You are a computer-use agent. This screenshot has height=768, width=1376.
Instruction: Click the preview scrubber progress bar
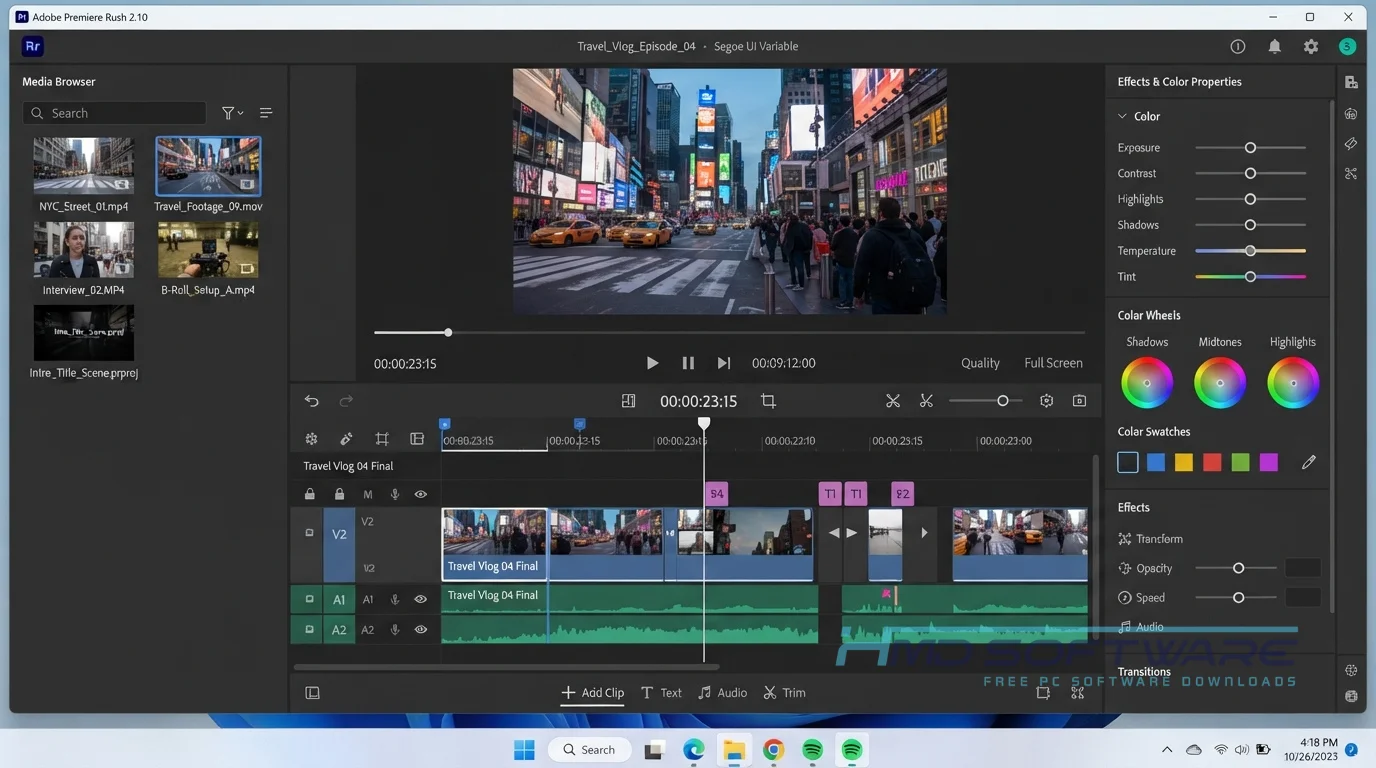pyautogui.click(x=729, y=332)
